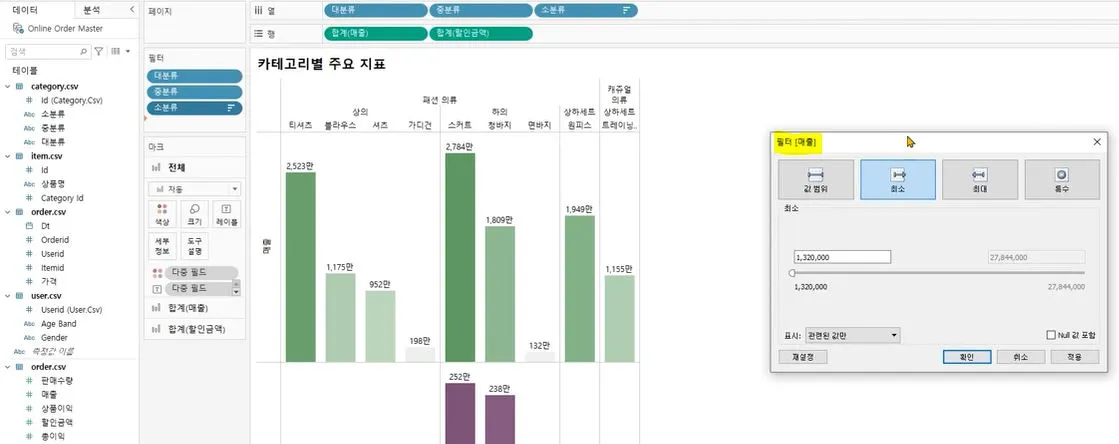Collapse the category.csv table
The height and width of the screenshot is (444, 1119).
coord(7,86)
